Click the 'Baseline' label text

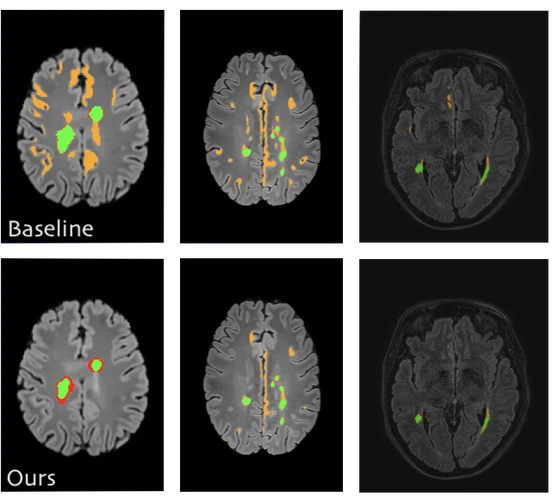click(x=51, y=229)
